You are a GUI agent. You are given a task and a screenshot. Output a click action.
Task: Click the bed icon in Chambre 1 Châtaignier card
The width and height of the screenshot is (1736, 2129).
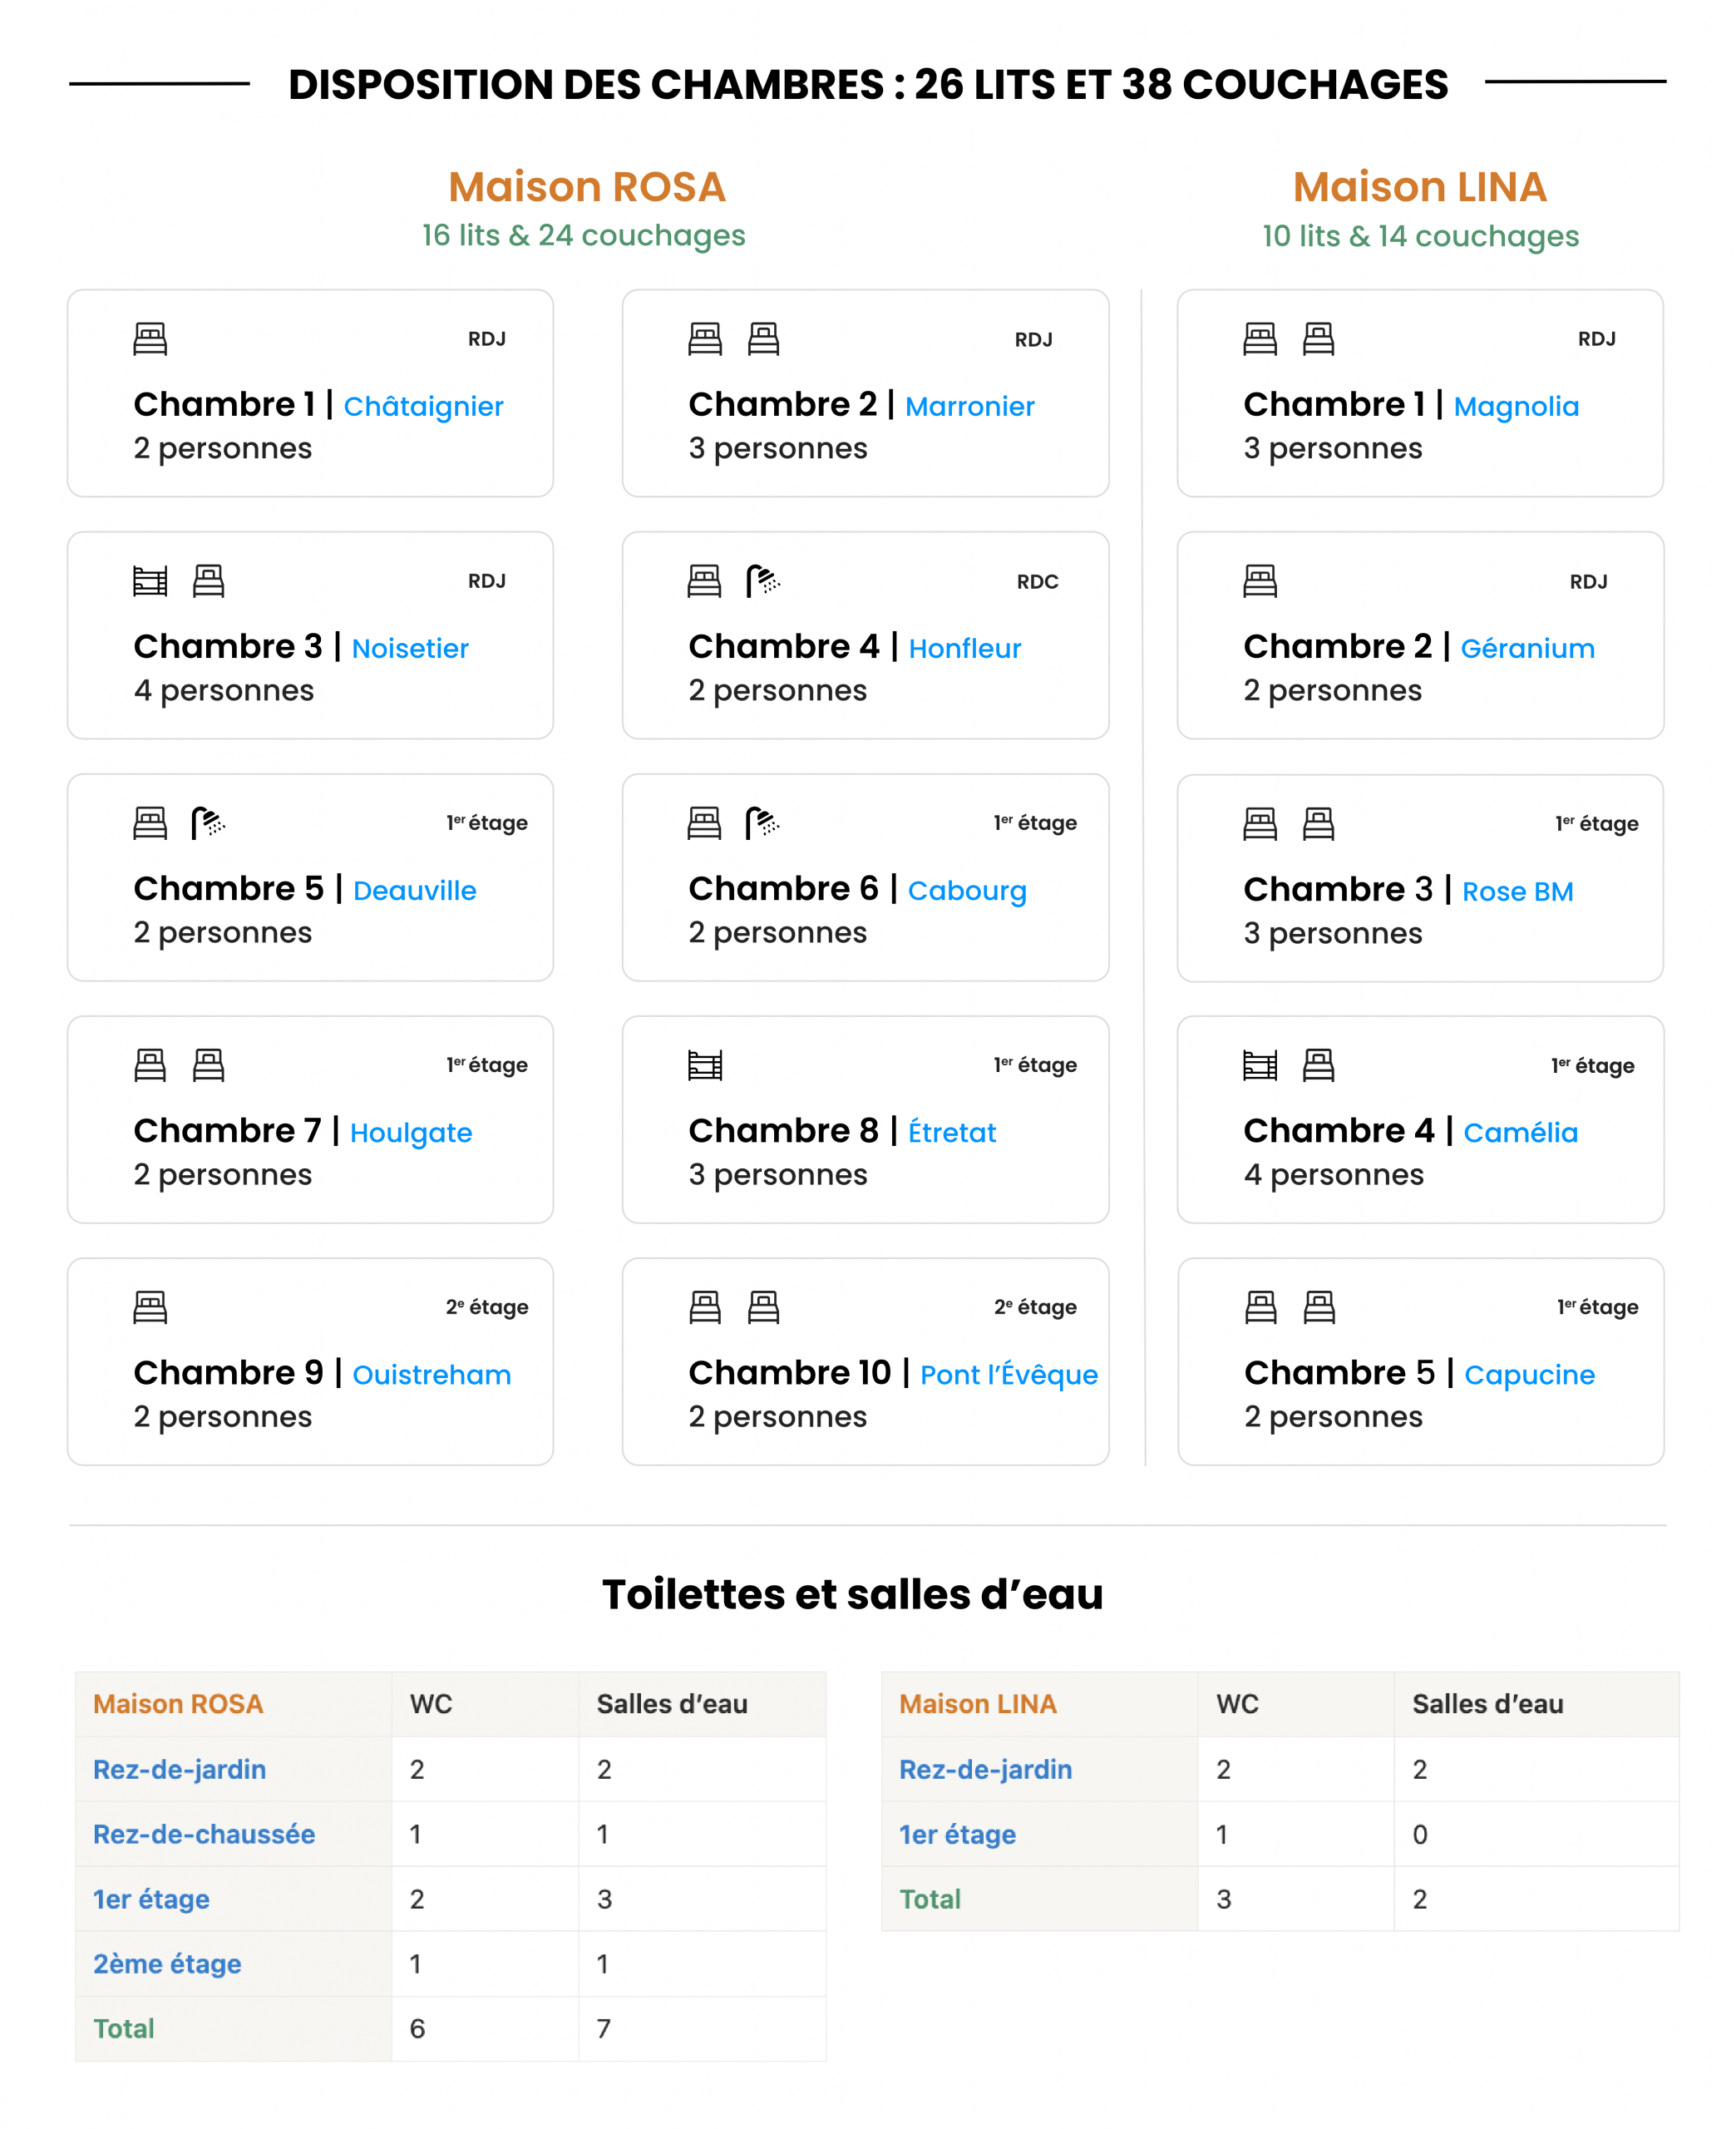[x=150, y=339]
